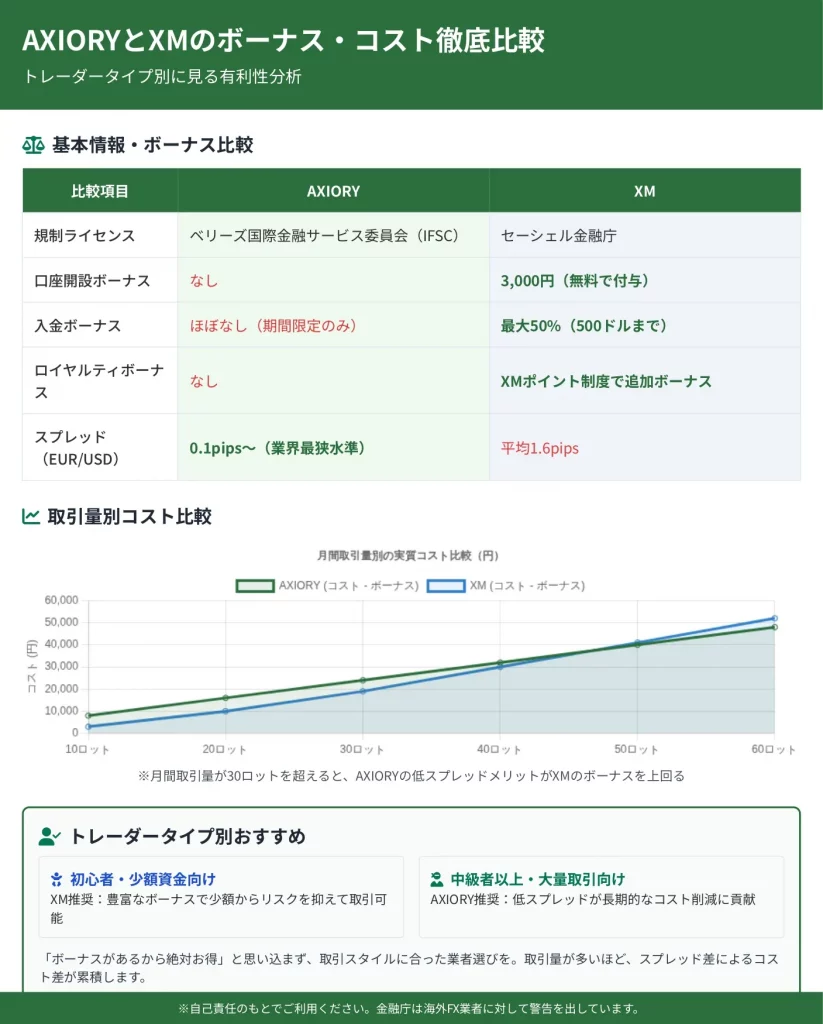Click the AXIORY column header in table
This screenshot has width=823, height=1024.
point(333,191)
